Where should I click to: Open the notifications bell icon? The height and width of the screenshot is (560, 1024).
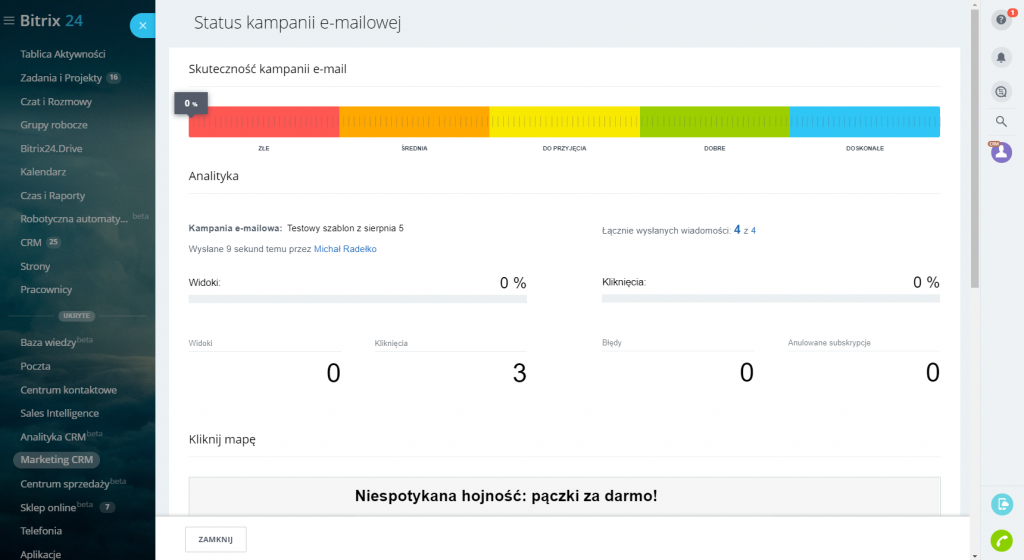click(1001, 58)
